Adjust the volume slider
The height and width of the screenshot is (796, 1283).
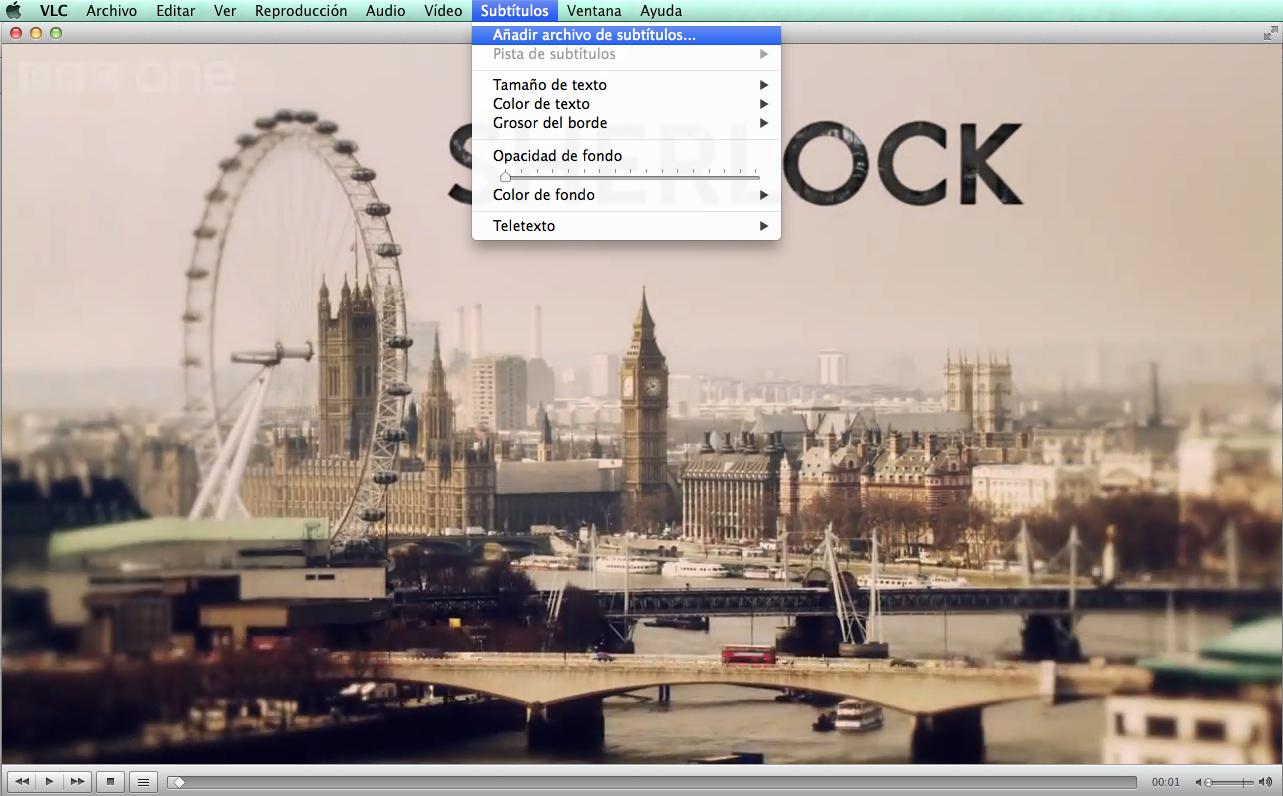pos(1230,782)
